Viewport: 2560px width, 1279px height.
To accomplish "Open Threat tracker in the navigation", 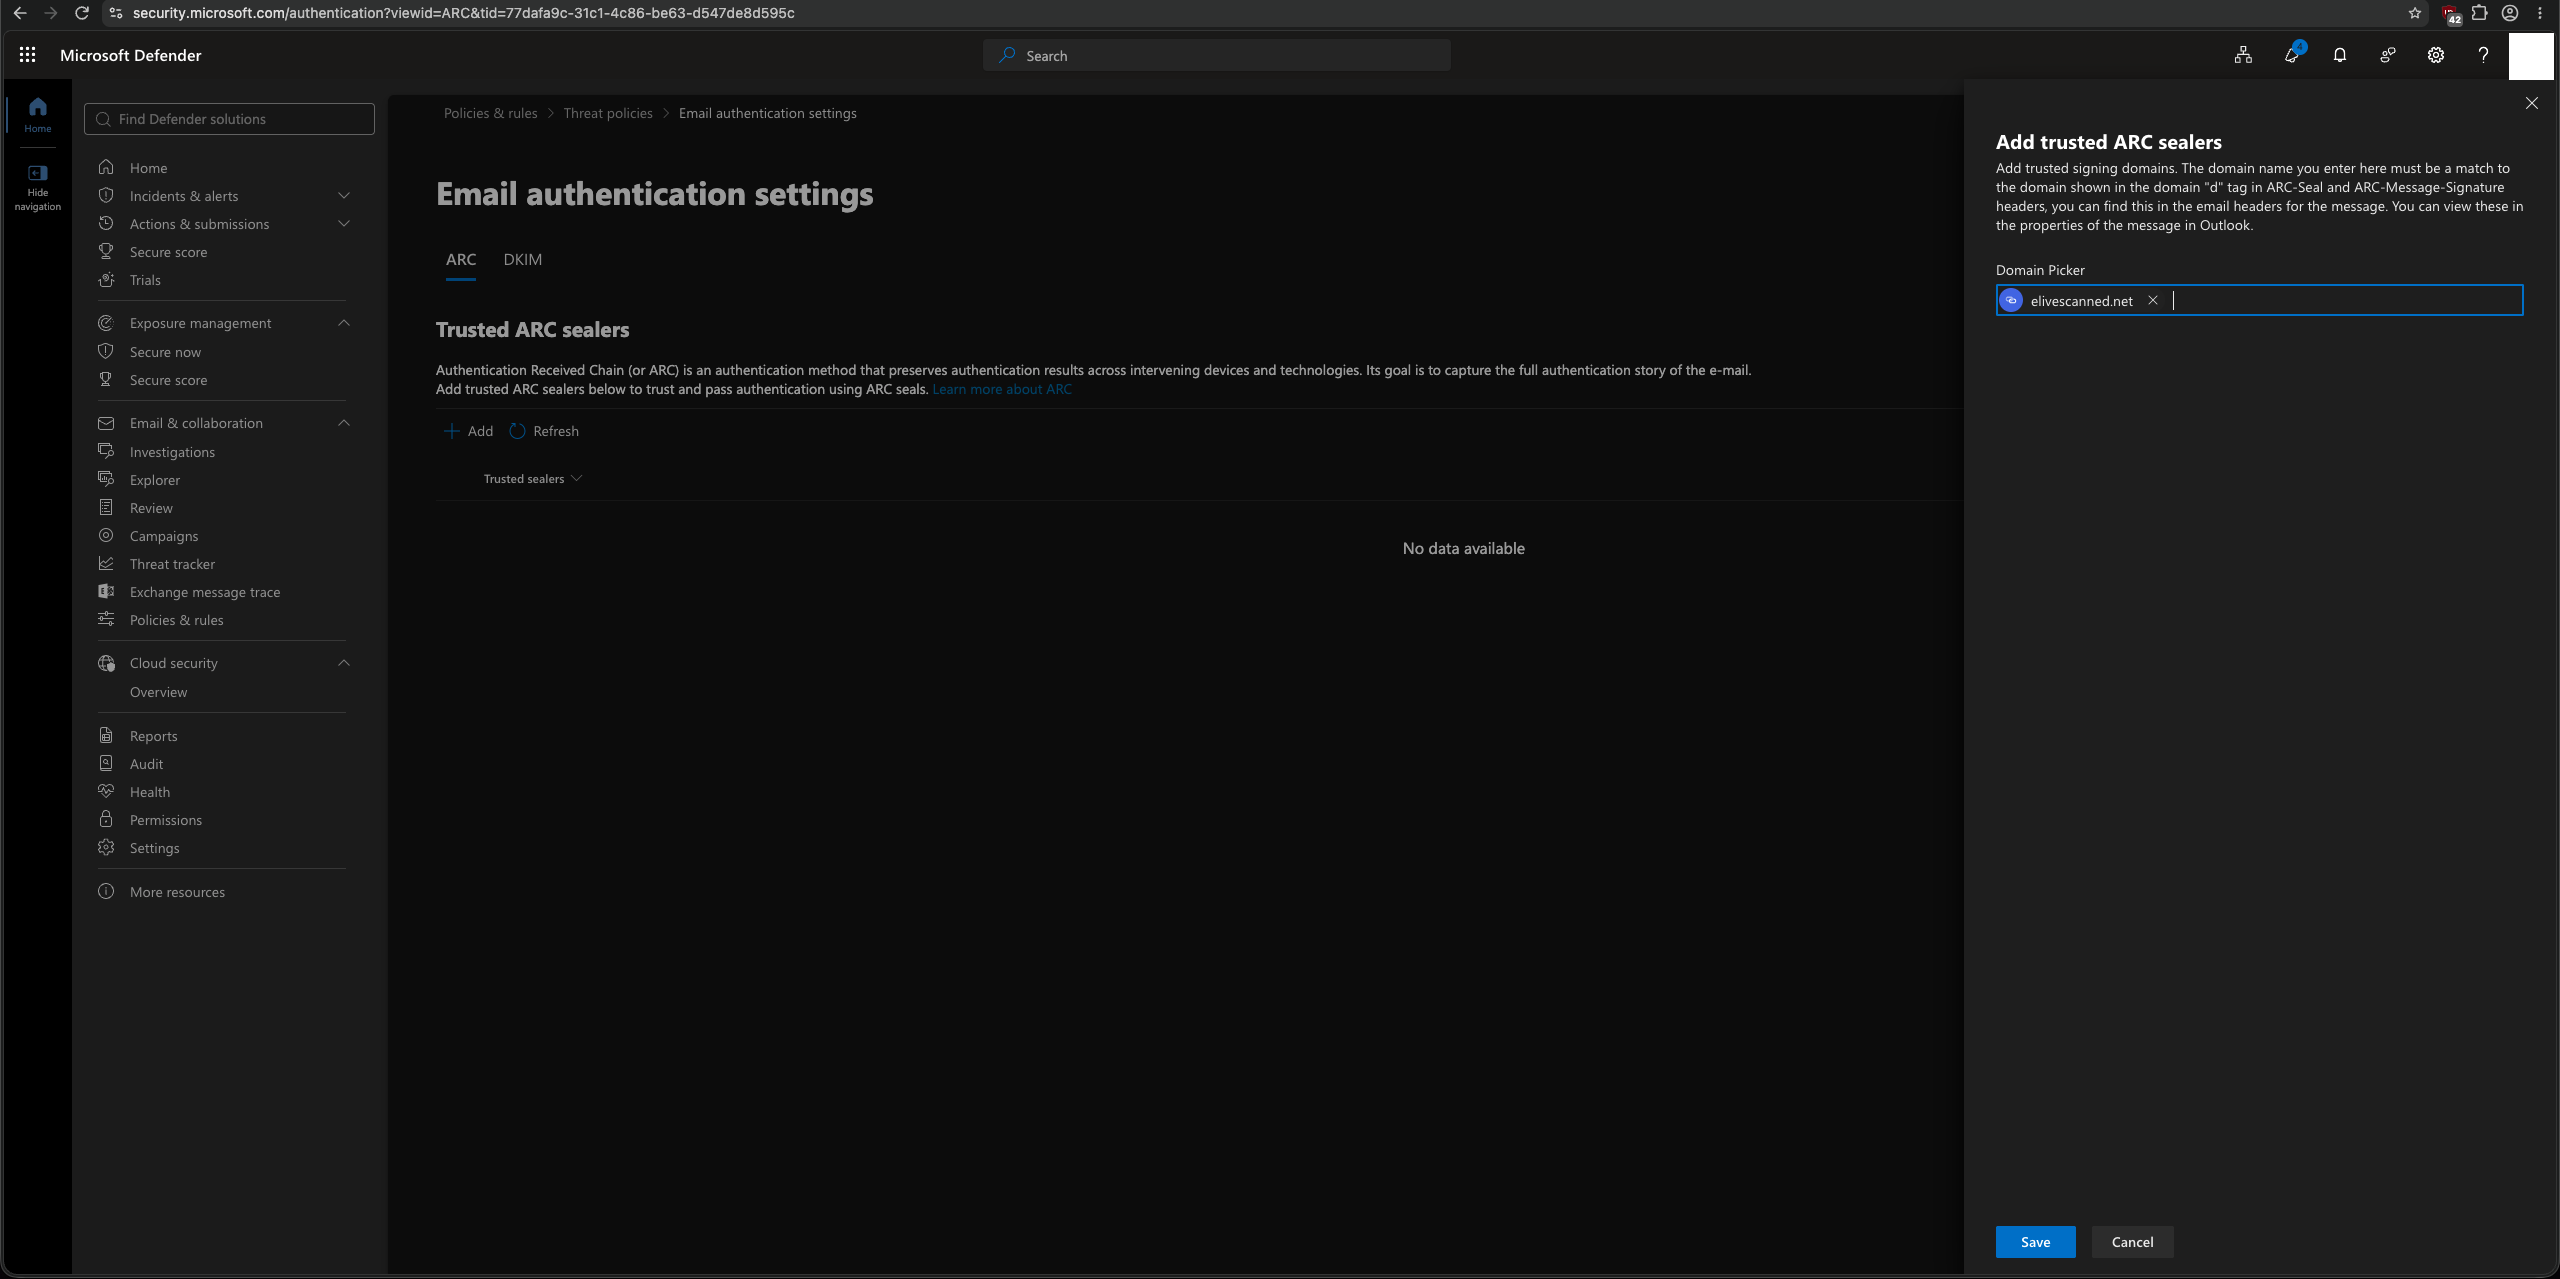I will coord(172,564).
